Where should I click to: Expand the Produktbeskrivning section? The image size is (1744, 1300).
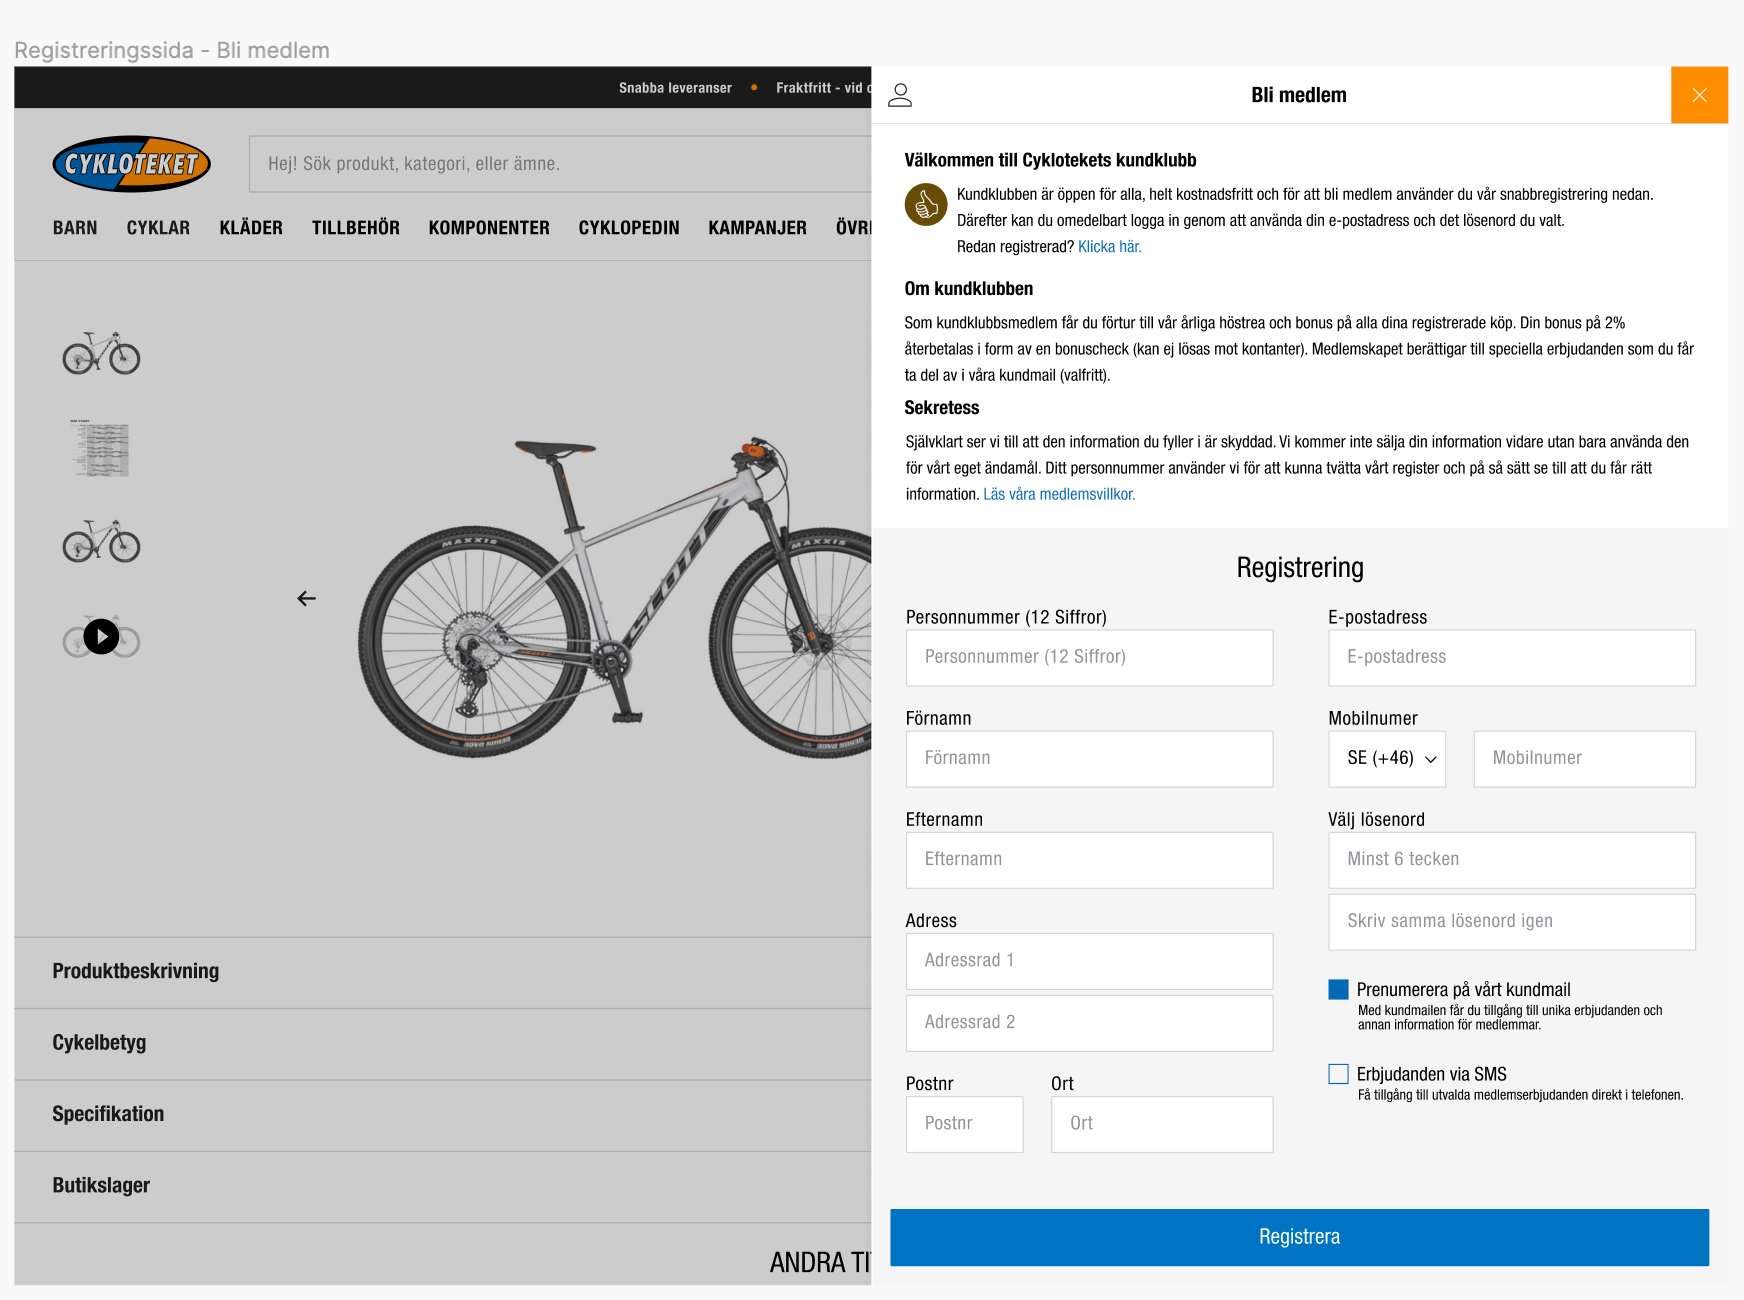[443, 971]
